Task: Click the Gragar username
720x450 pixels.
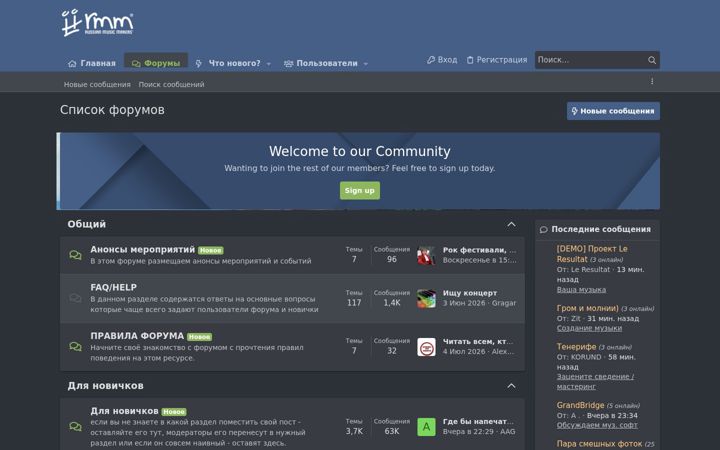Action: point(504,303)
